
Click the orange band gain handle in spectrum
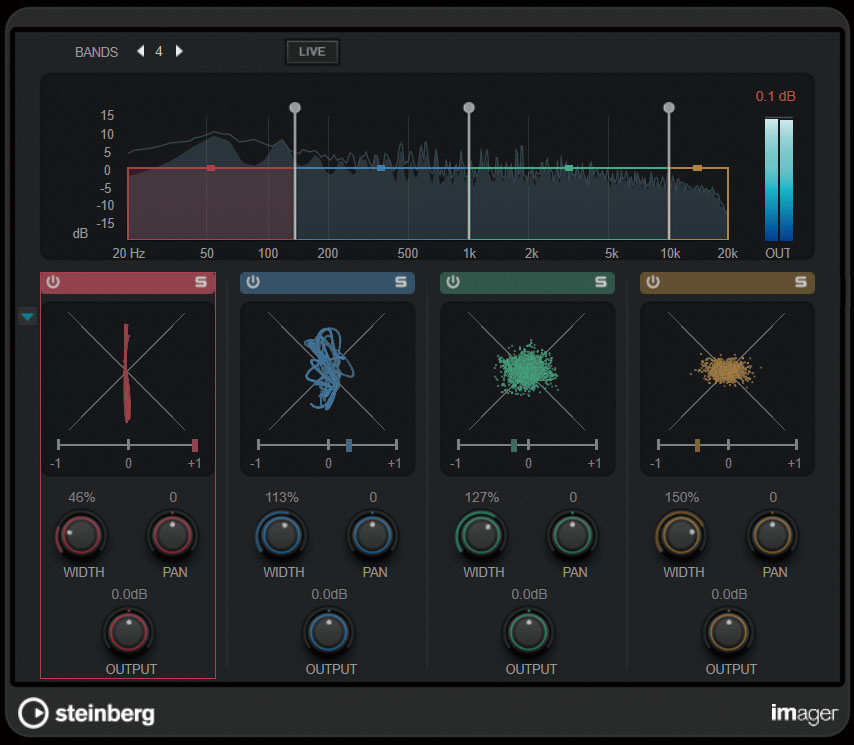pos(697,168)
